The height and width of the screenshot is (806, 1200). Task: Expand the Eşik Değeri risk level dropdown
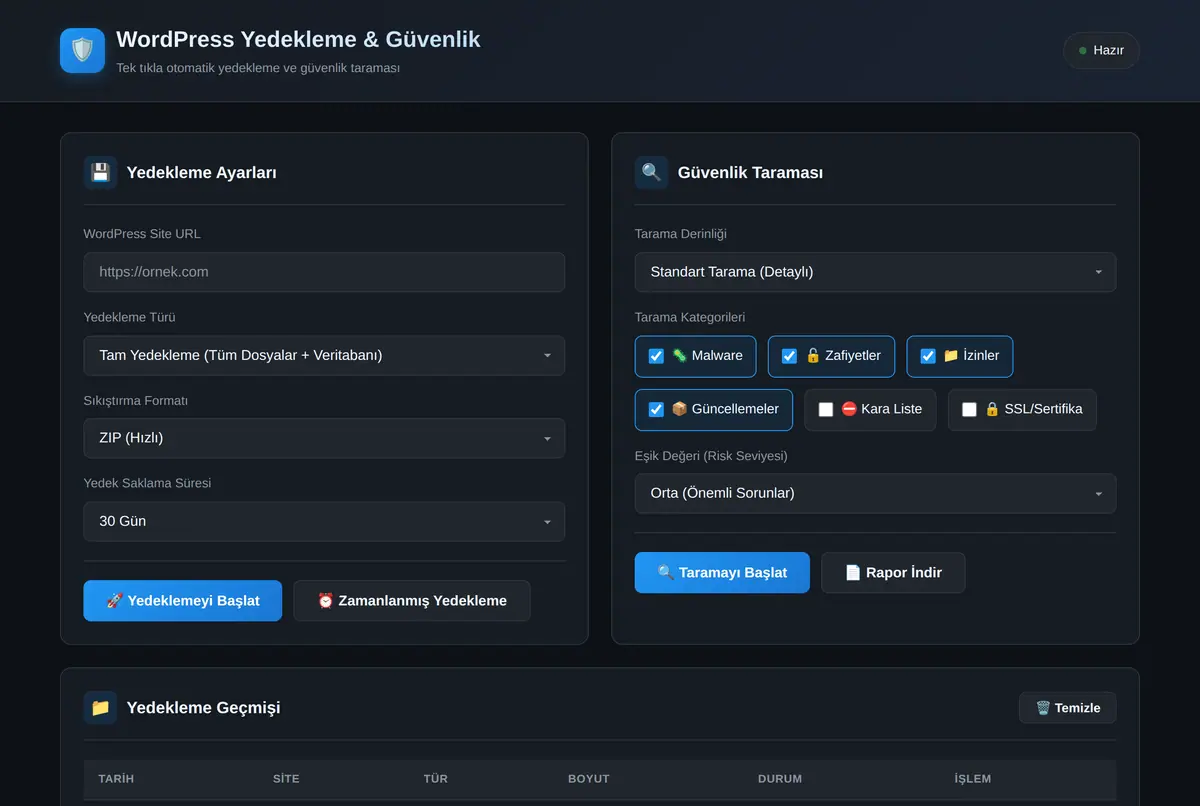pos(875,493)
